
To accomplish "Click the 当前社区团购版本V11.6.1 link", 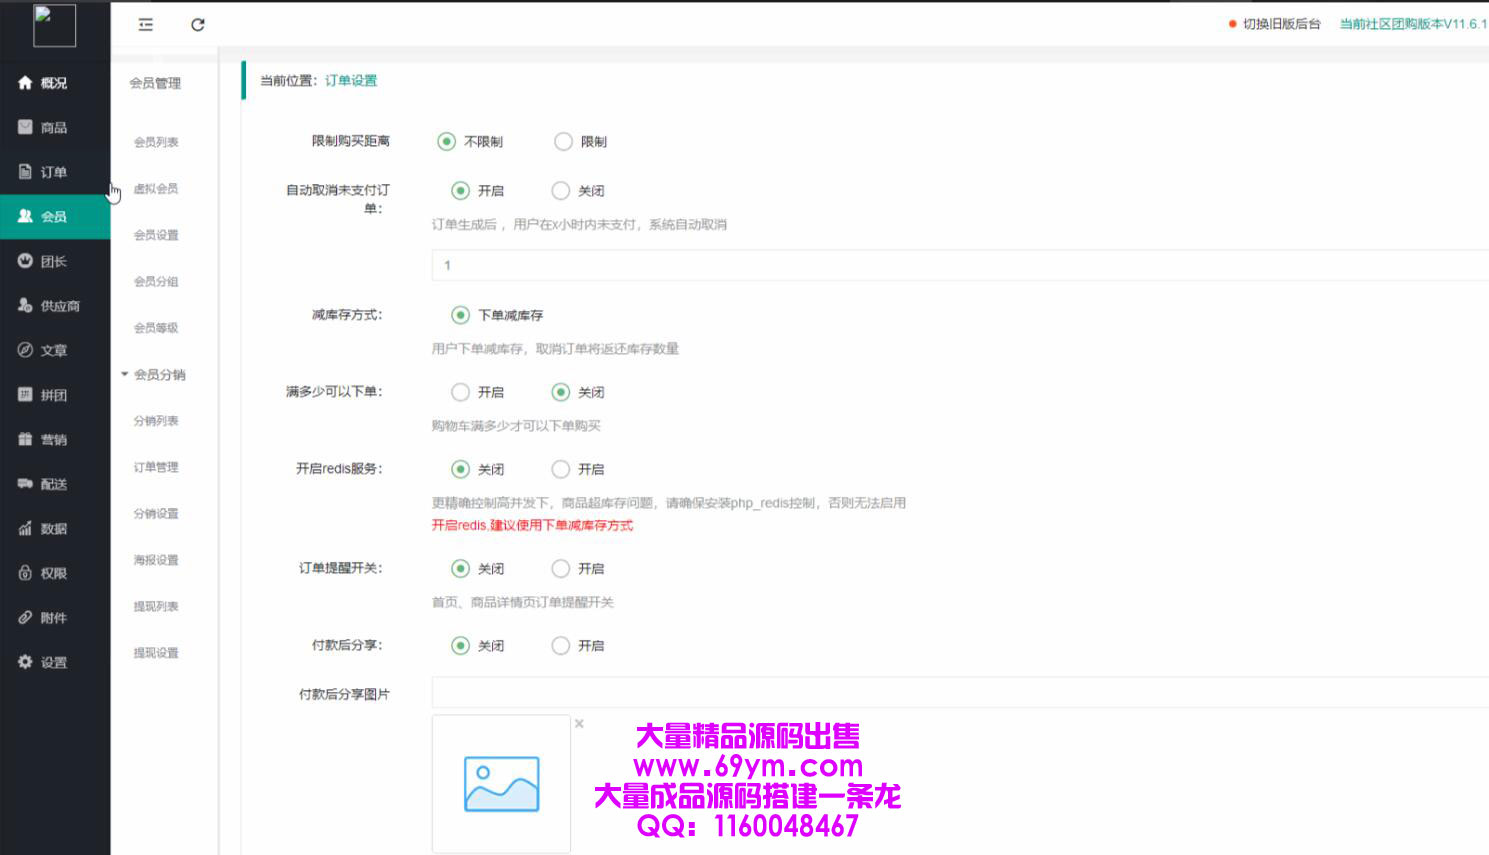I will (x=1413, y=24).
